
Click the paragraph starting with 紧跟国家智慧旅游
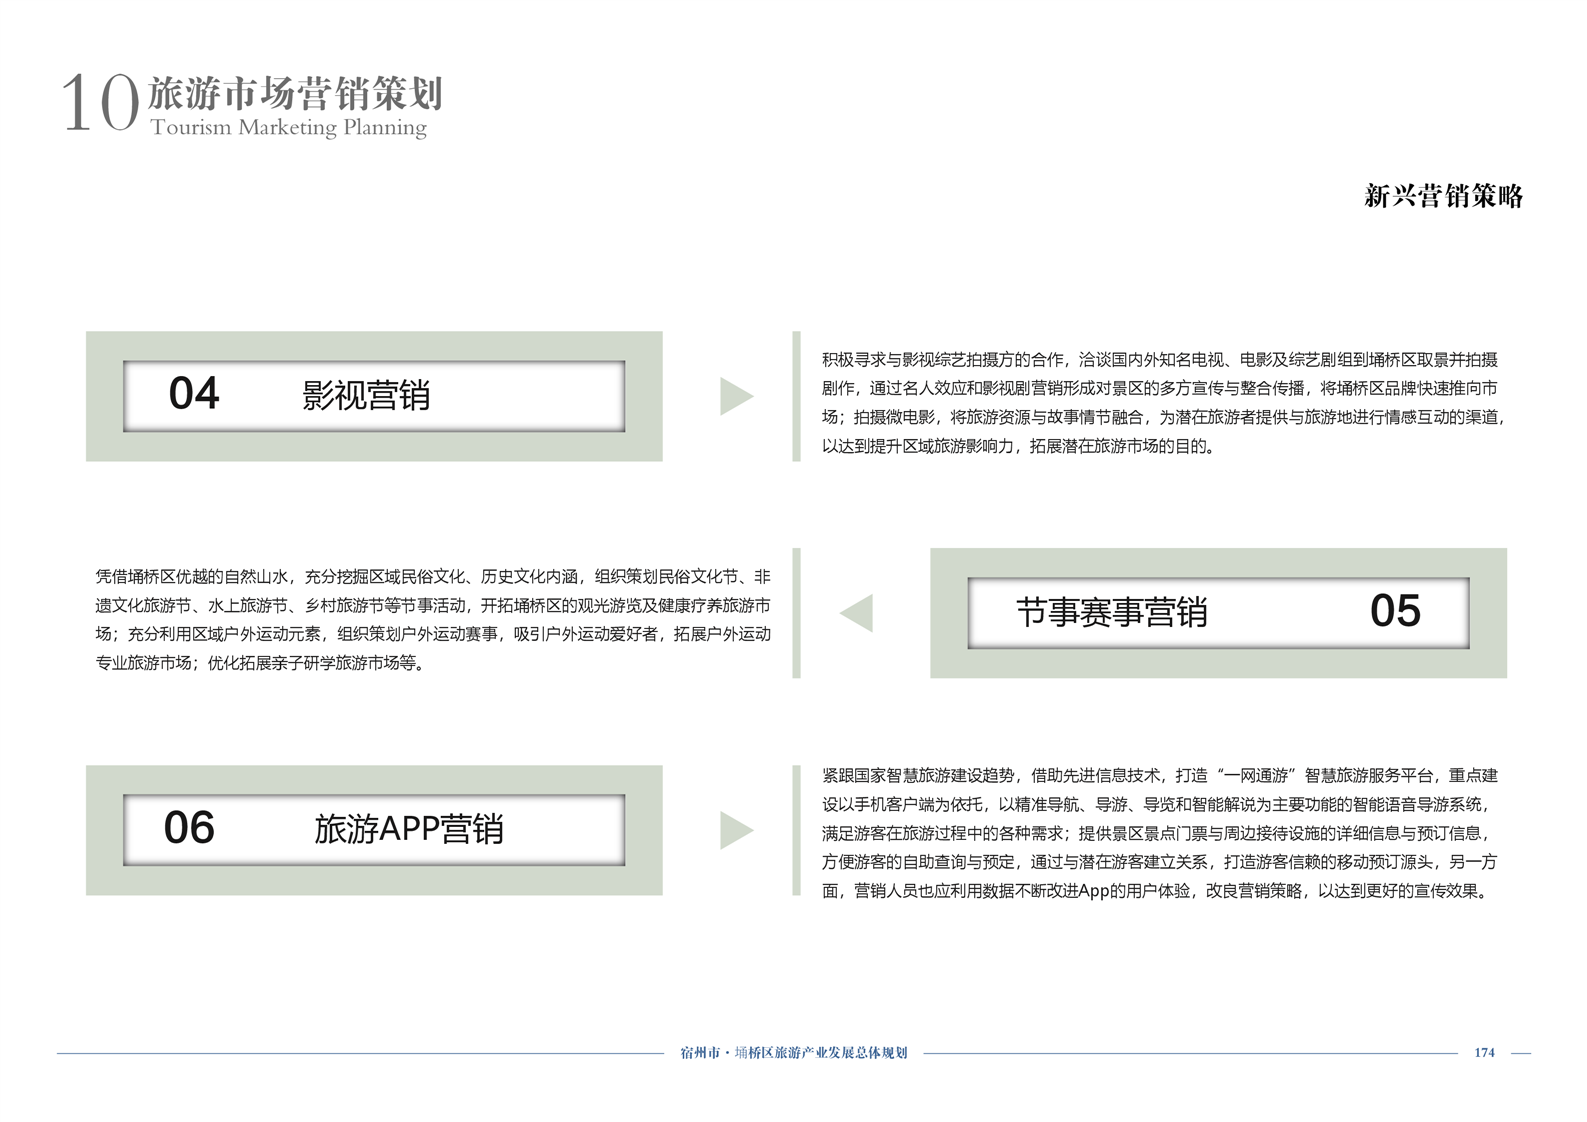pyautogui.click(x=1160, y=833)
